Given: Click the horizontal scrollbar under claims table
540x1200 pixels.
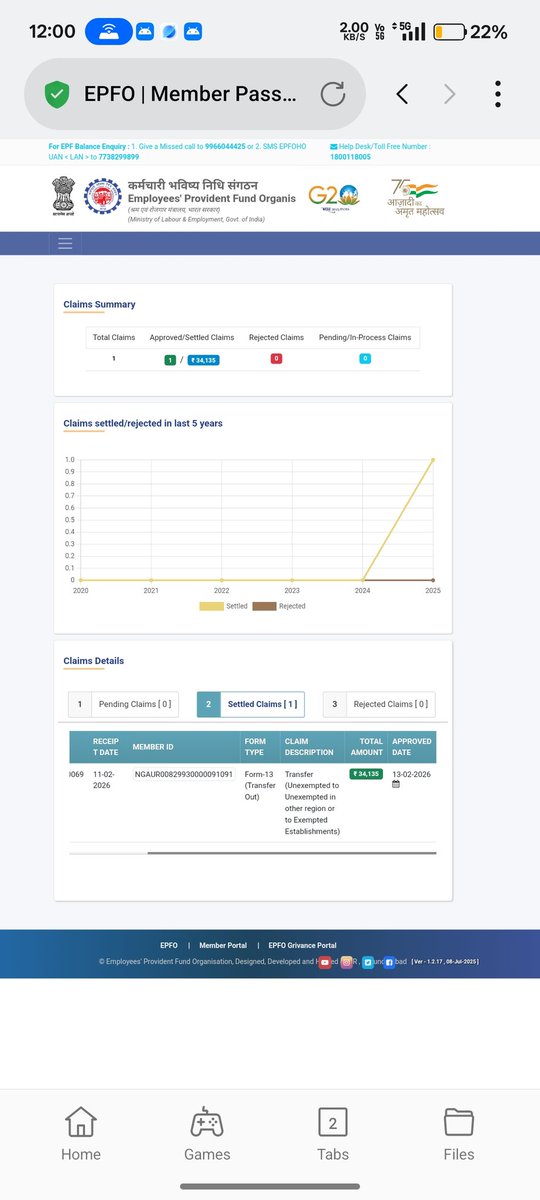Looking at the screenshot, I should (291, 853).
